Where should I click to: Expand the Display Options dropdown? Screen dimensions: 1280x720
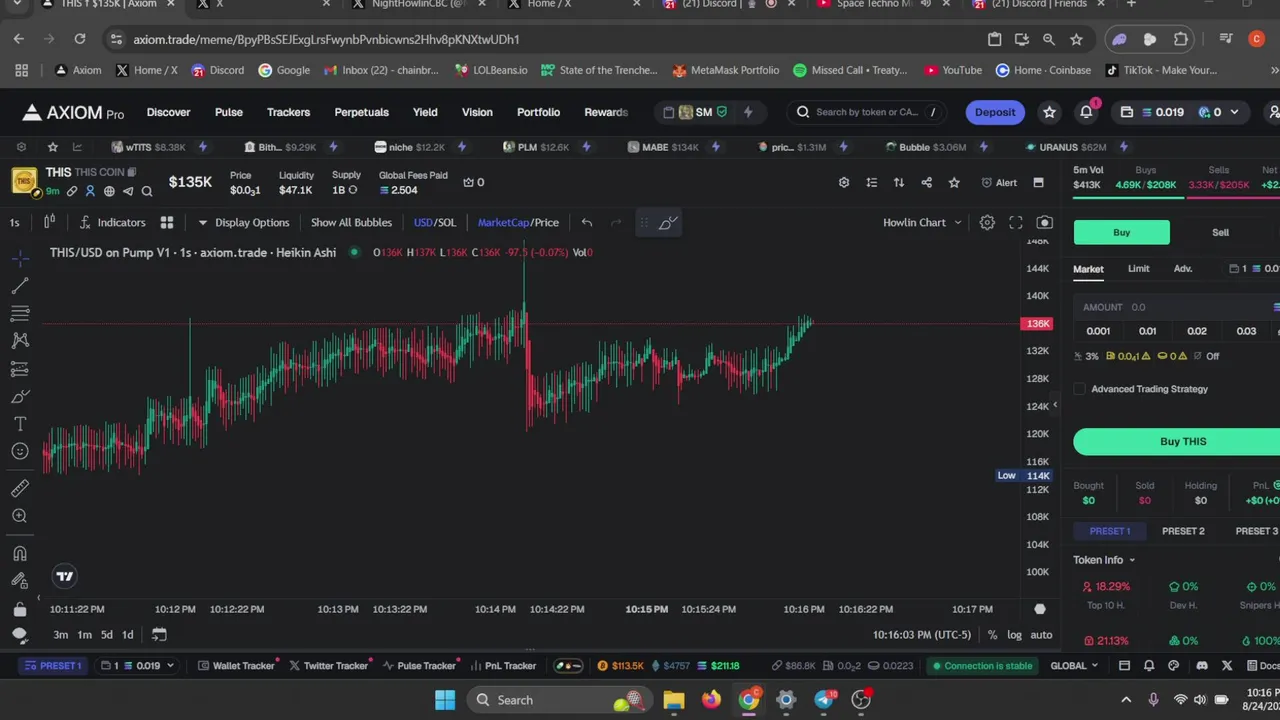pyautogui.click(x=243, y=222)
